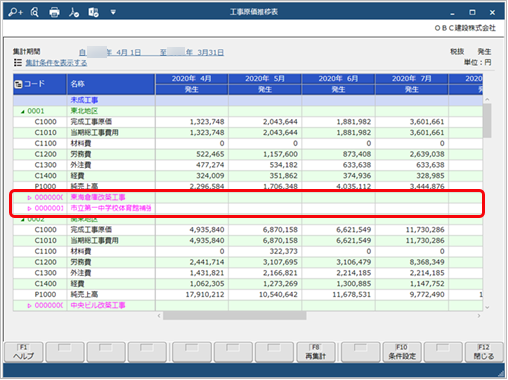Screen dimensions: 508x380
Task: Click the printer icon
Action: [x=54, y=12]
